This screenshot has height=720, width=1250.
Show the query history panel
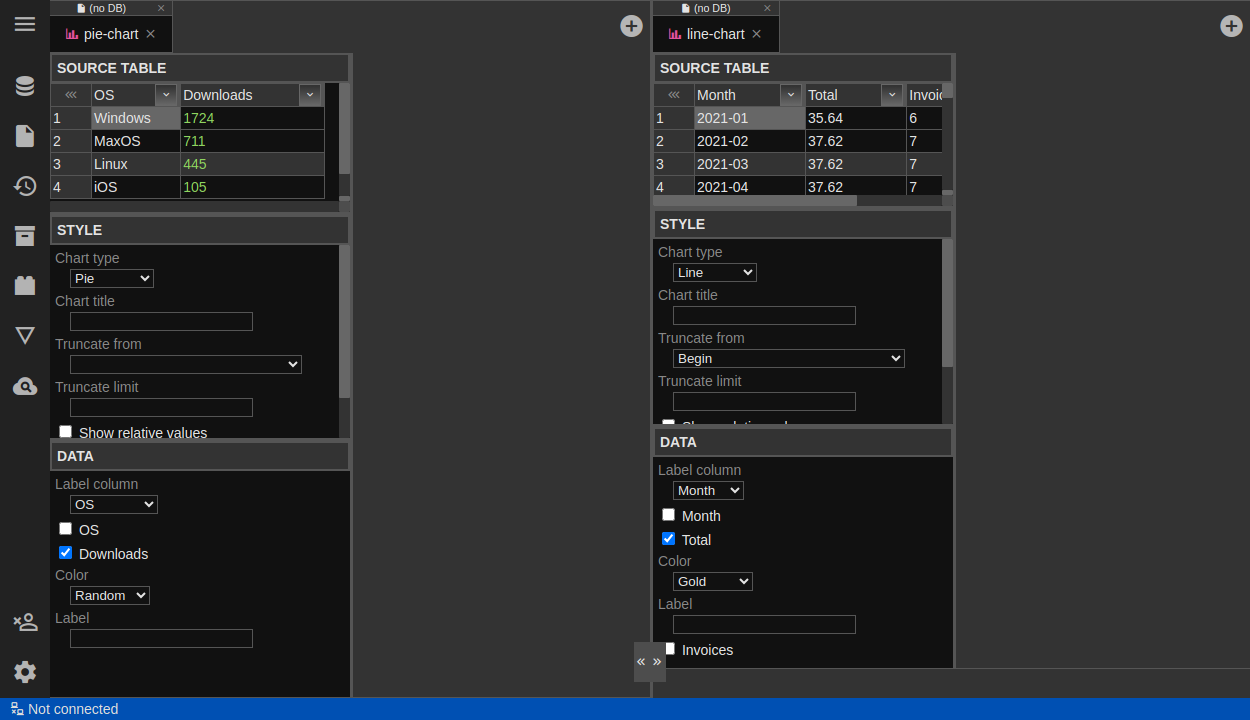coord(25,186)
